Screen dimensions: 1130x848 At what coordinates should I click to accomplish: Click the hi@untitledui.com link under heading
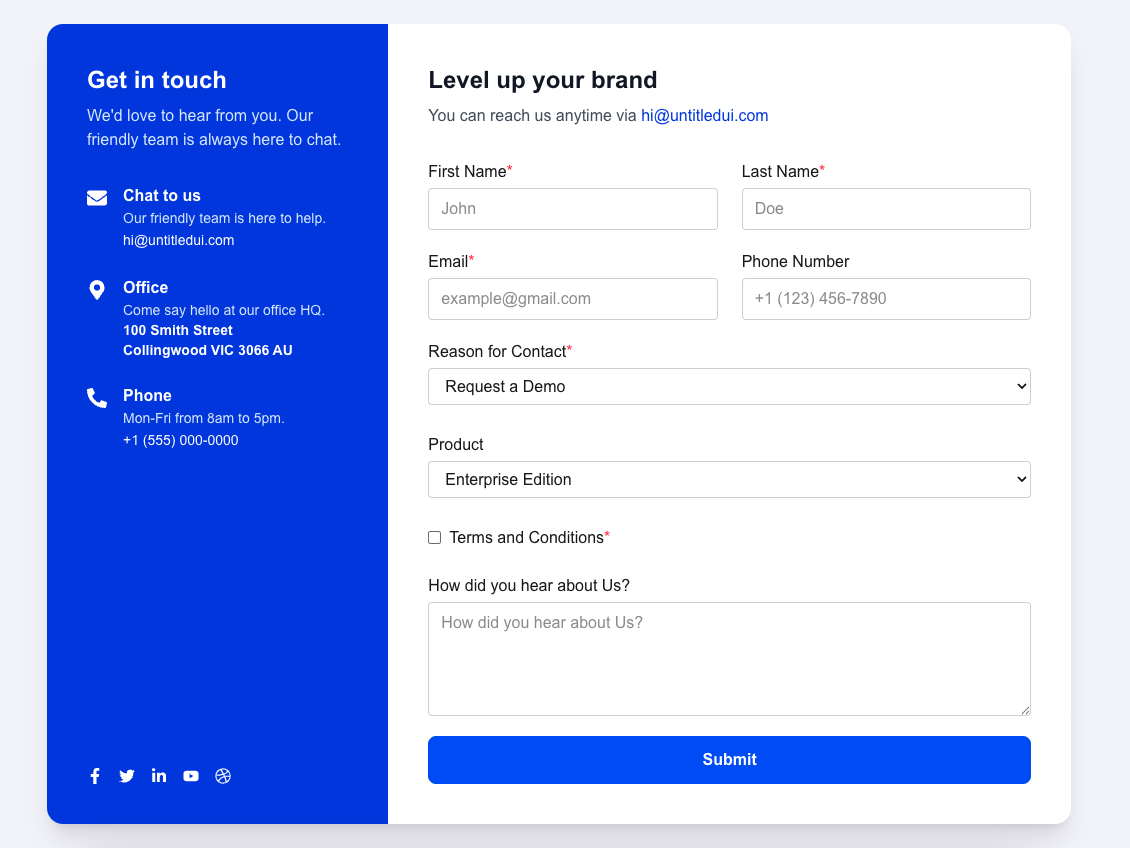[x=704, y=116]
